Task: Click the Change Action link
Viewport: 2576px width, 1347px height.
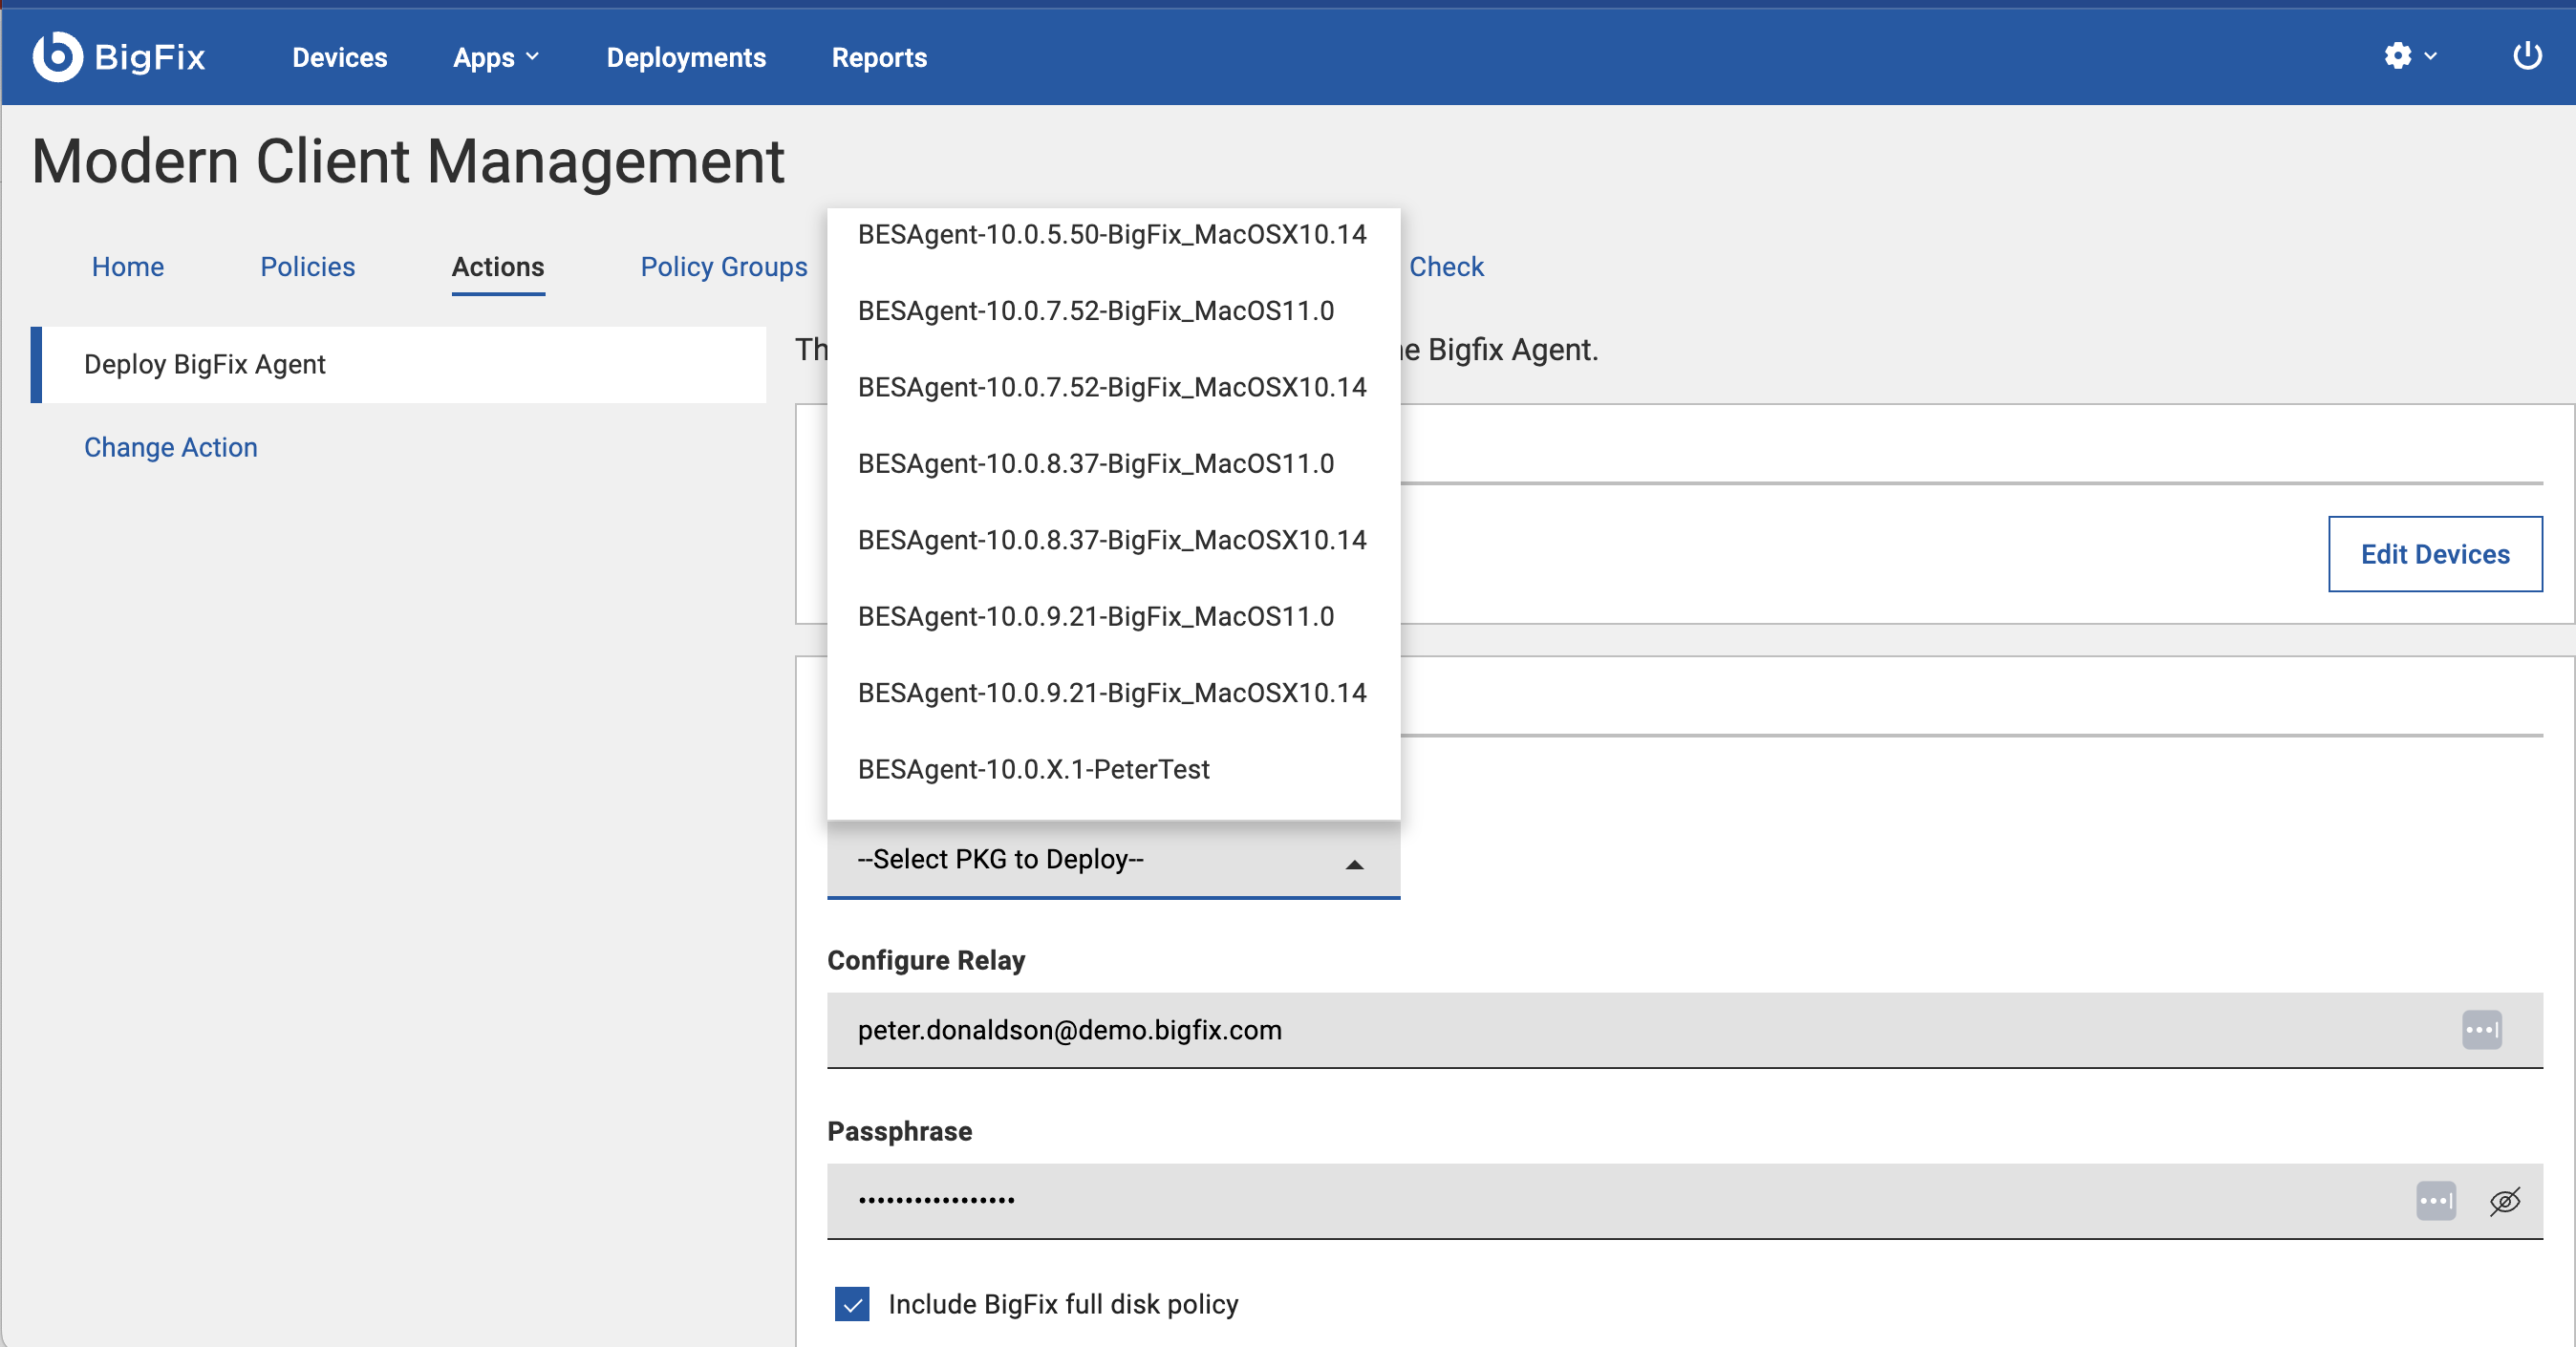Action: (x=171, y=447)
